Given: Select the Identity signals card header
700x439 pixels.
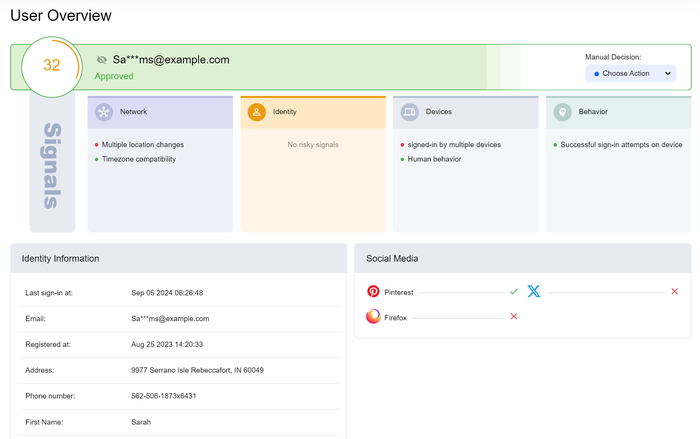Looking at the screenshot, I should coord(313,112).
